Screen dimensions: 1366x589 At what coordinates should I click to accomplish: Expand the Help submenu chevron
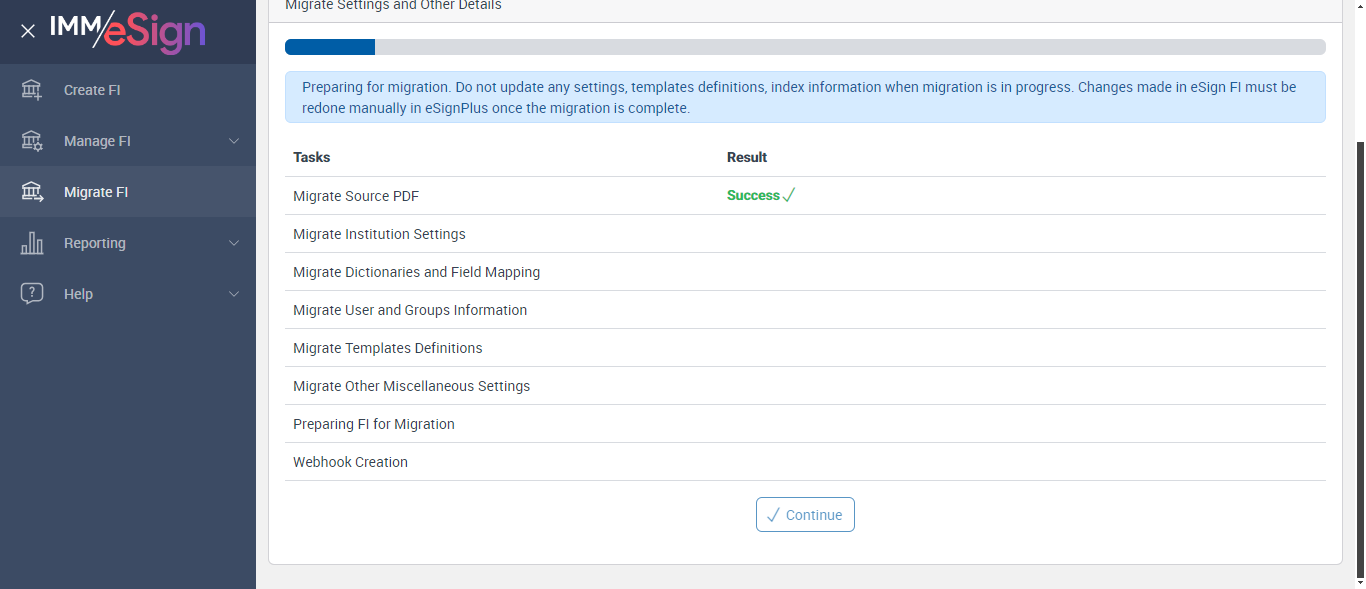click(234, 294)
